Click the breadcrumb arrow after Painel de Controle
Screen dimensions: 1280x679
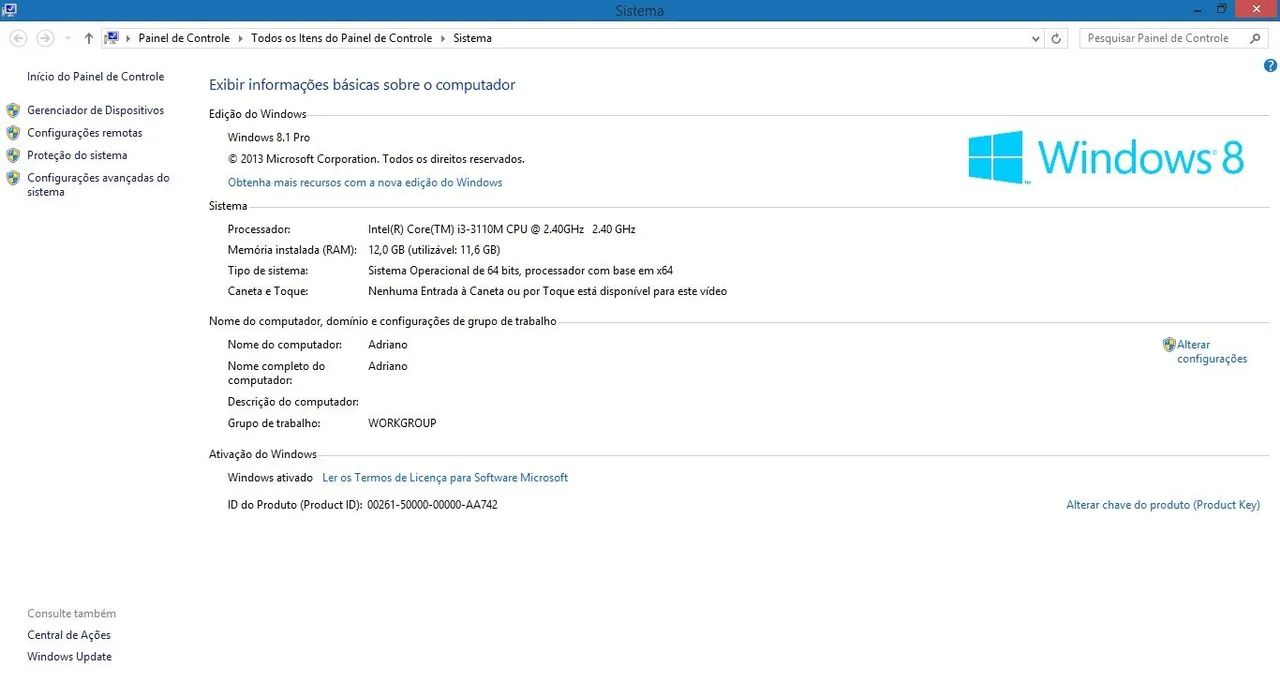[x=239, y=38]
